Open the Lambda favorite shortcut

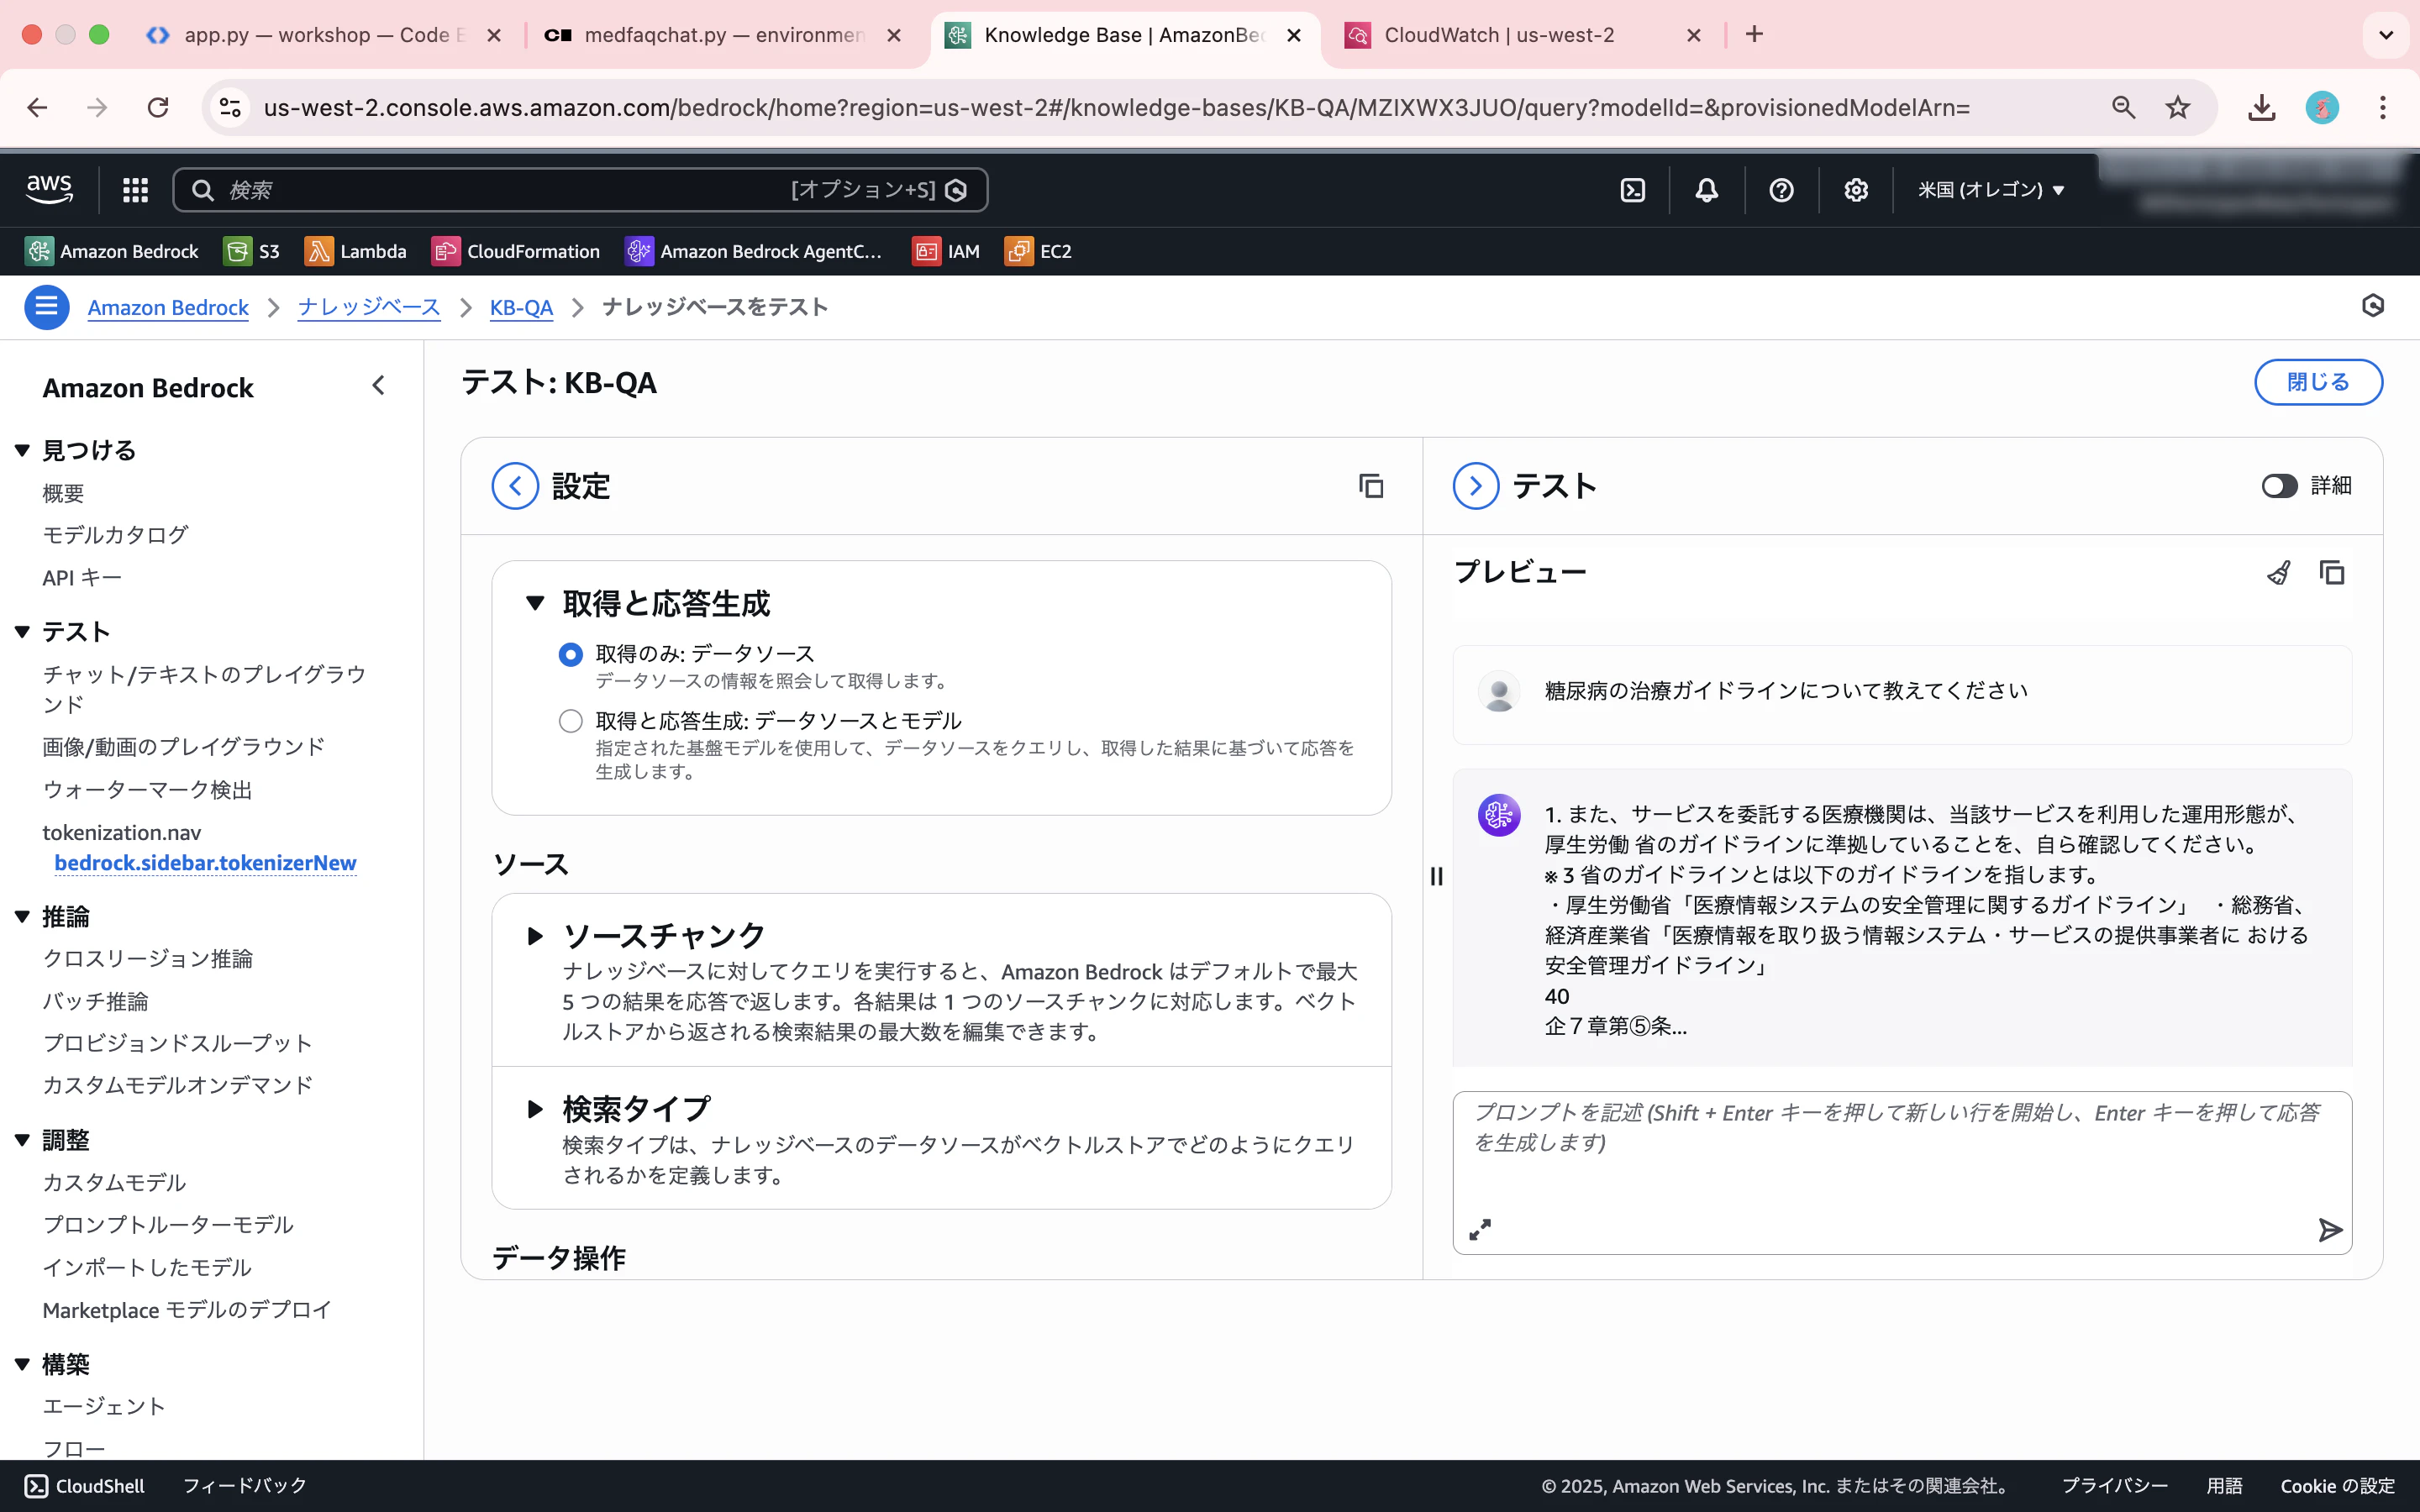356,251
